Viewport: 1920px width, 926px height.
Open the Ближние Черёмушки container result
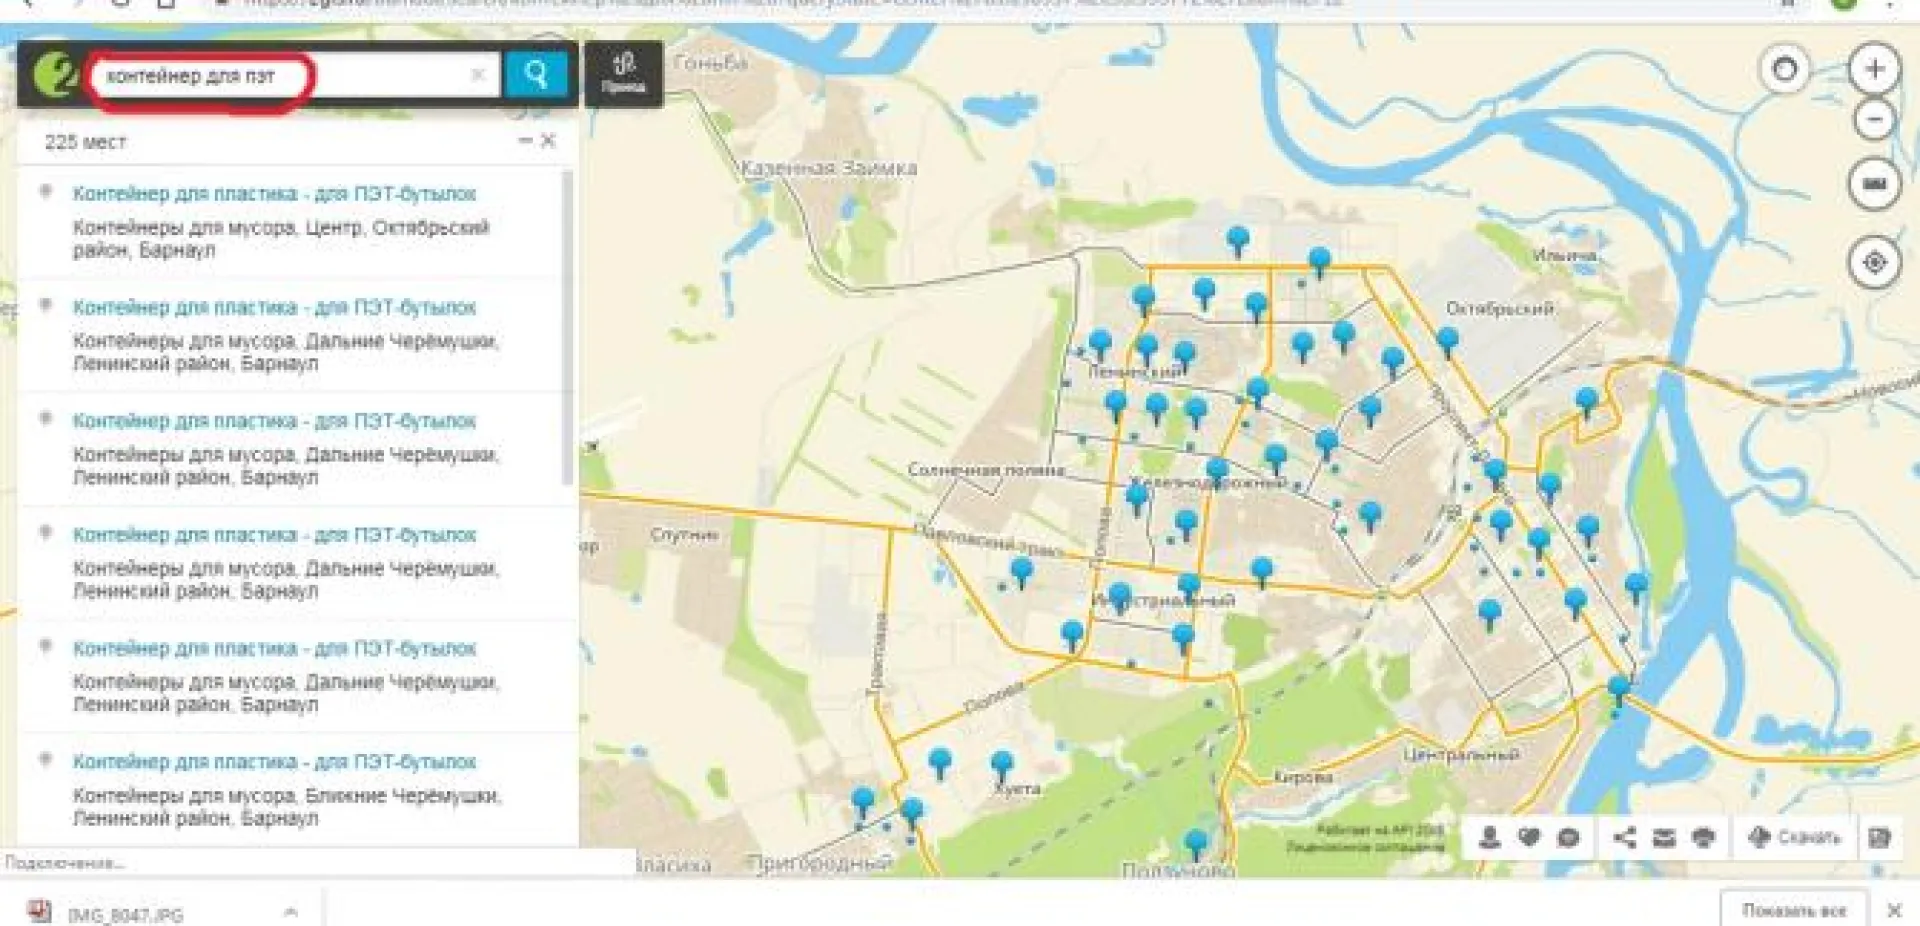pos(274,762)
